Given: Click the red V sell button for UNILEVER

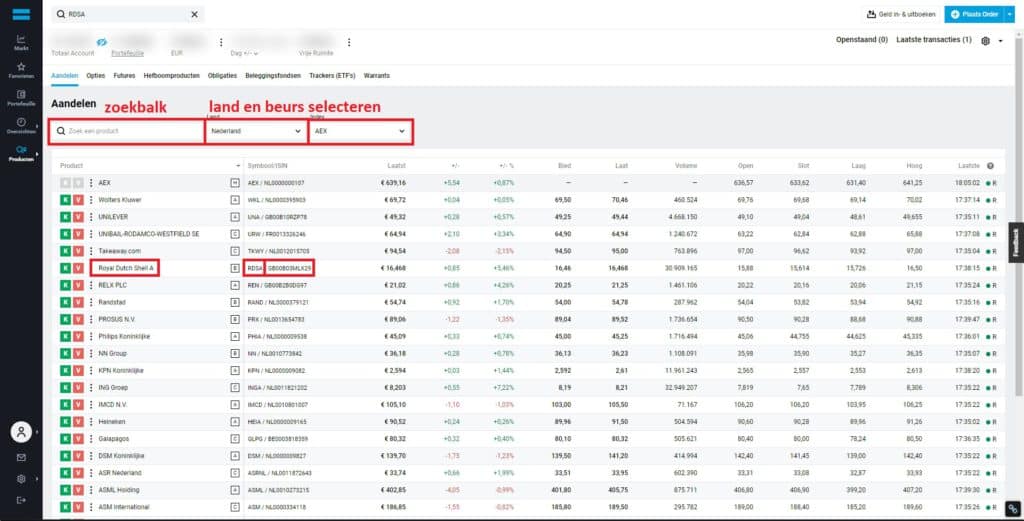Looking at the screenshot, I should (x=78, y=217).
